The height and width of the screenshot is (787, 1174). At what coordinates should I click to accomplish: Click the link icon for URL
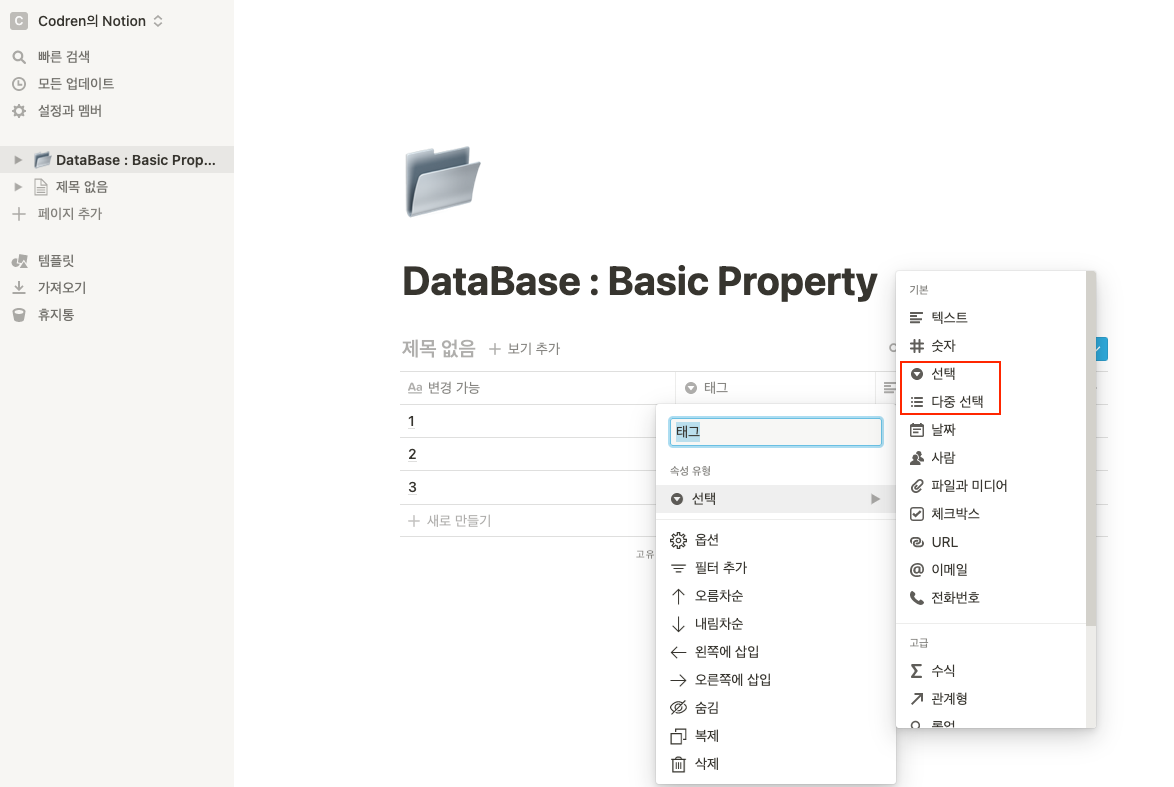[916, 542]
